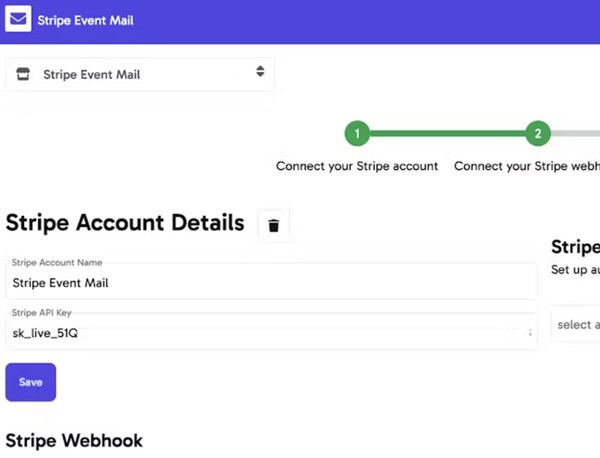Click green progress bar between steps 1 and 2
Viewport: 600px width, 458px height.
[x=447, y=133]
